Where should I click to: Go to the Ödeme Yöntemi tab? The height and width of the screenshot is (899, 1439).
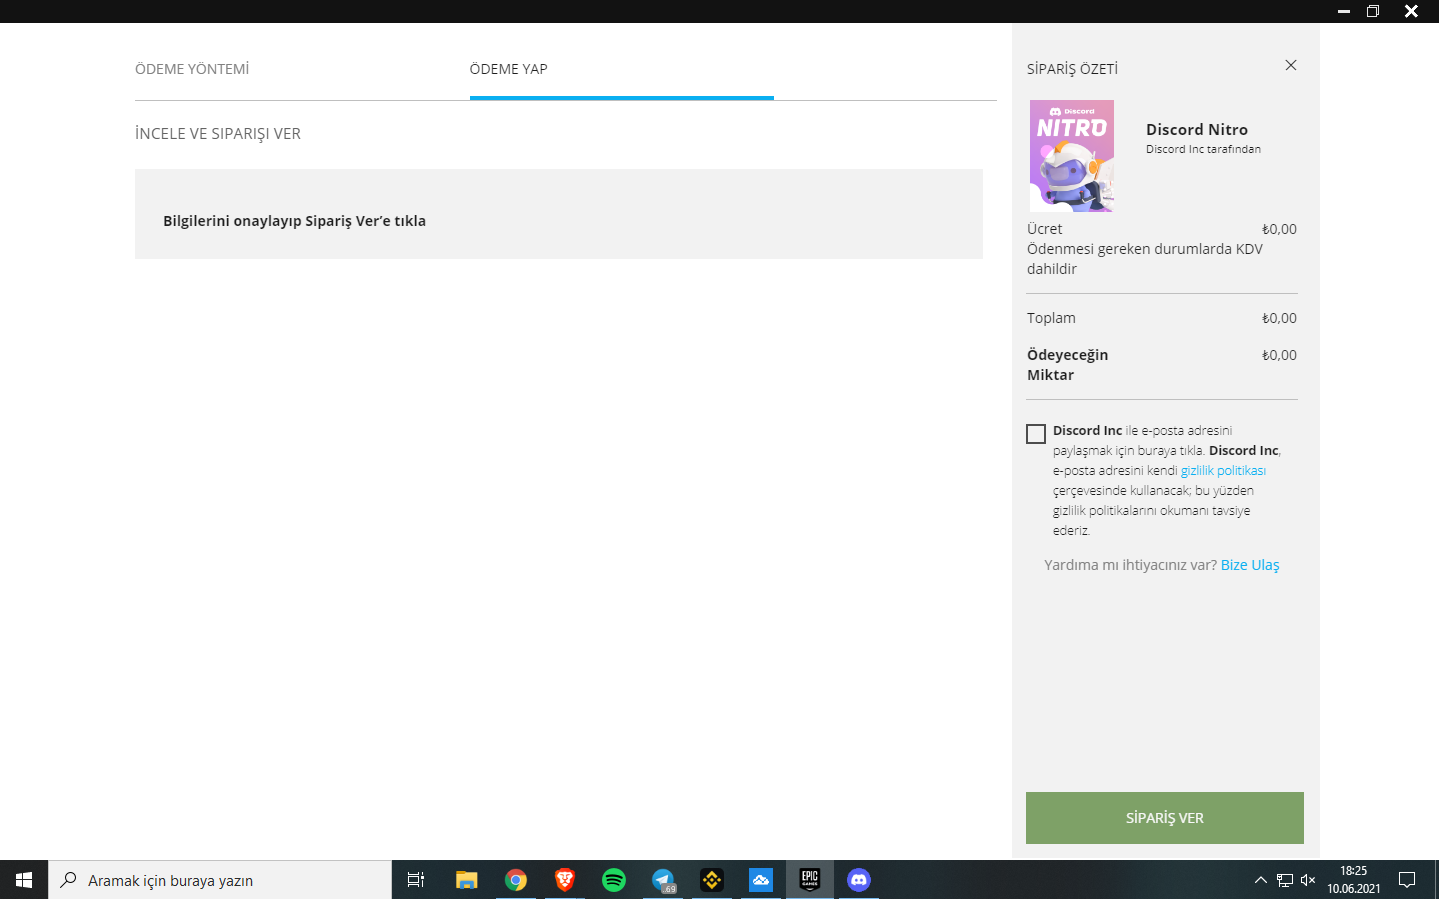point(192,69)
